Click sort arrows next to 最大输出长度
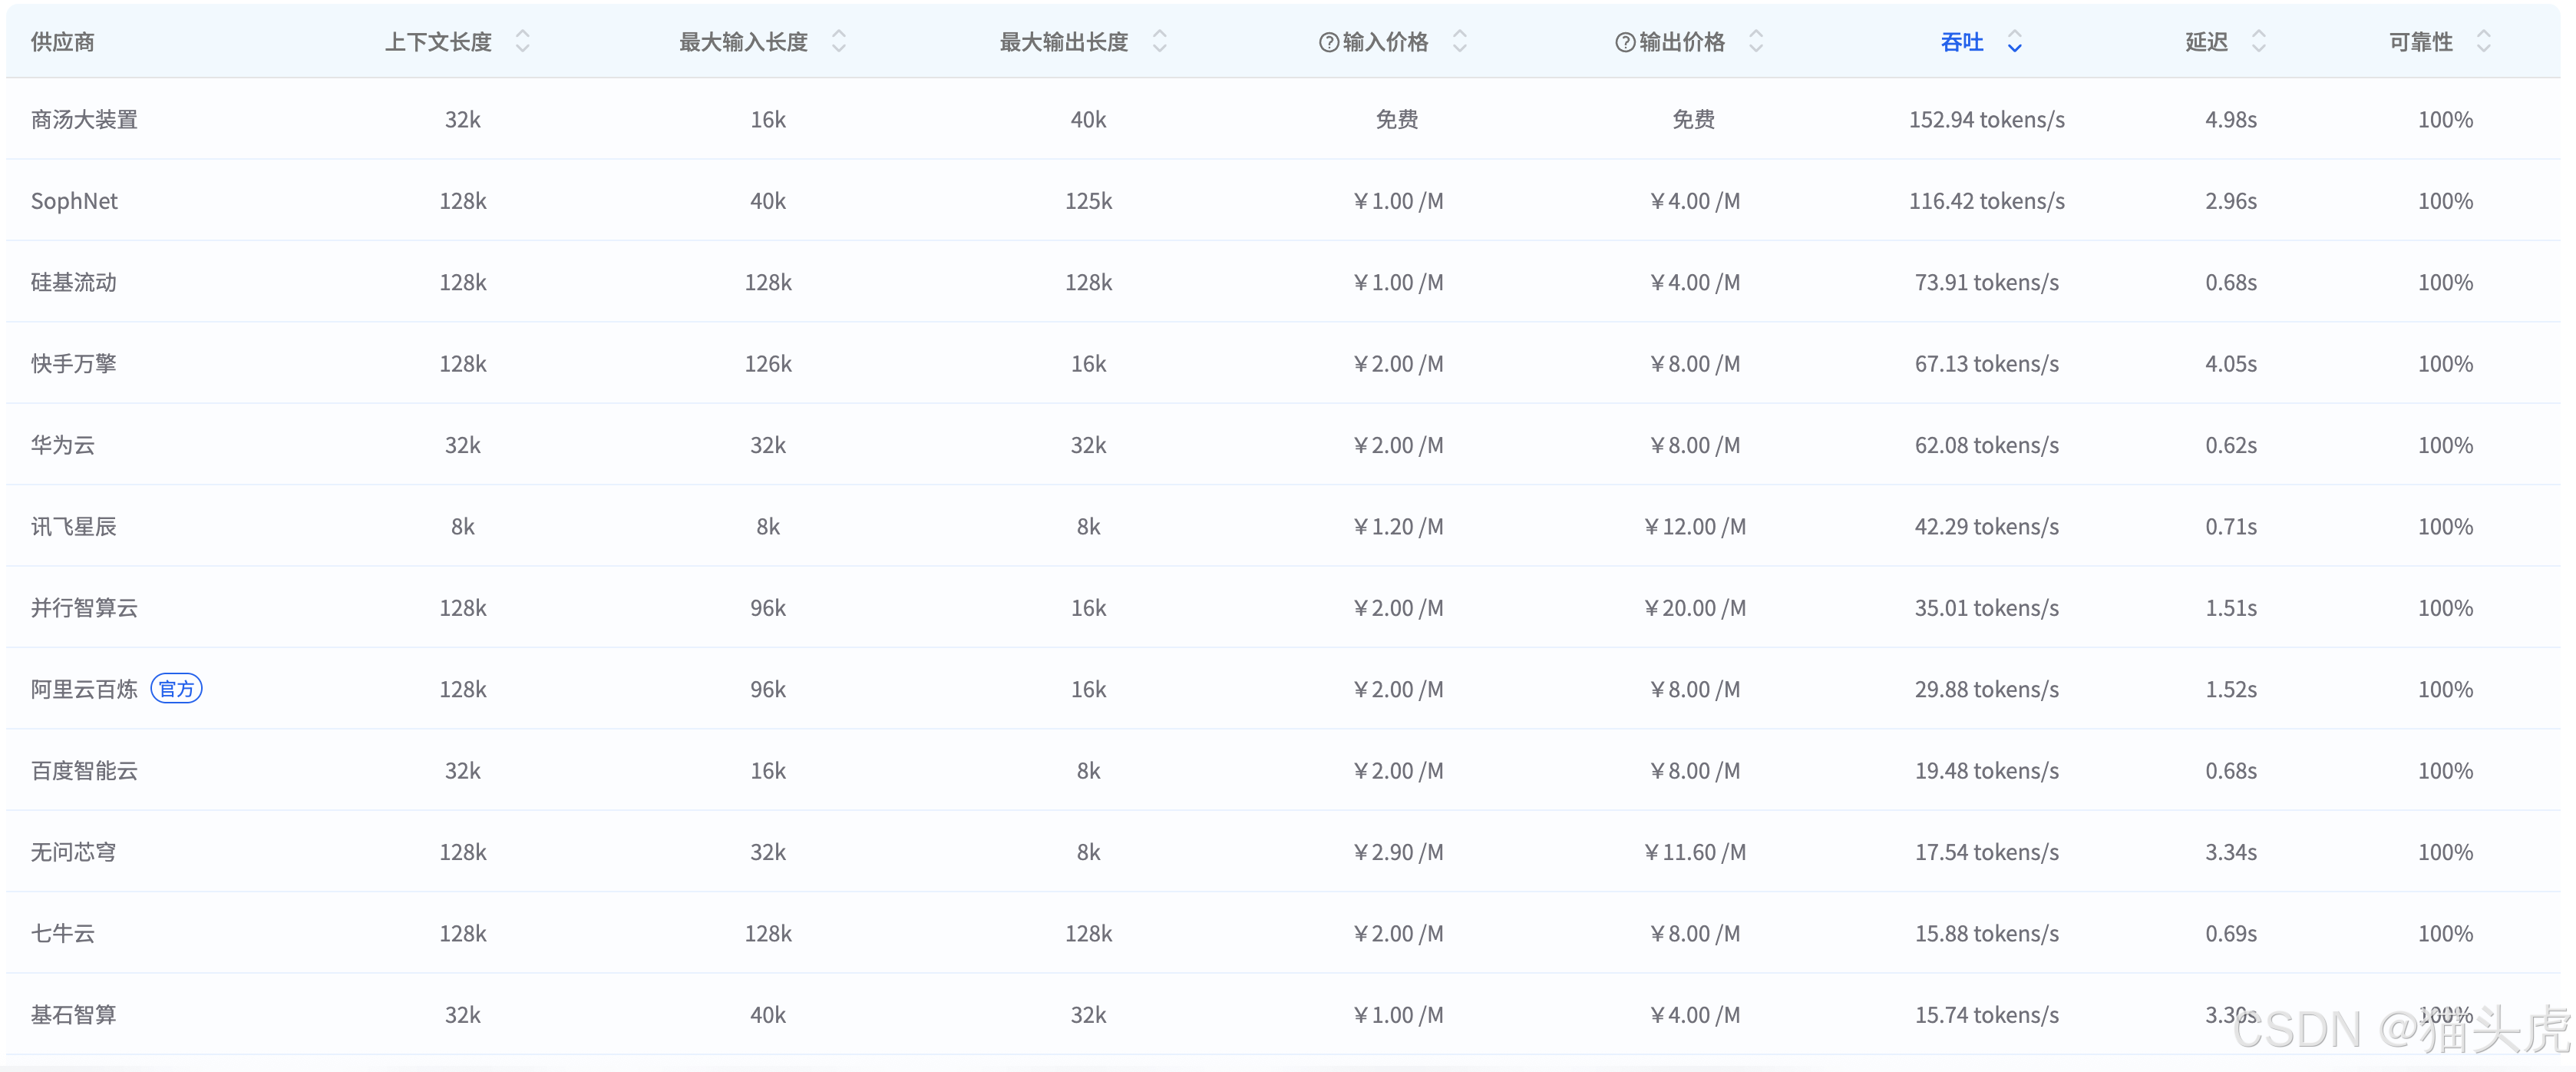Image resolution: width=2576 pixels, height=1072 pixels. [x=1159, y=41]
